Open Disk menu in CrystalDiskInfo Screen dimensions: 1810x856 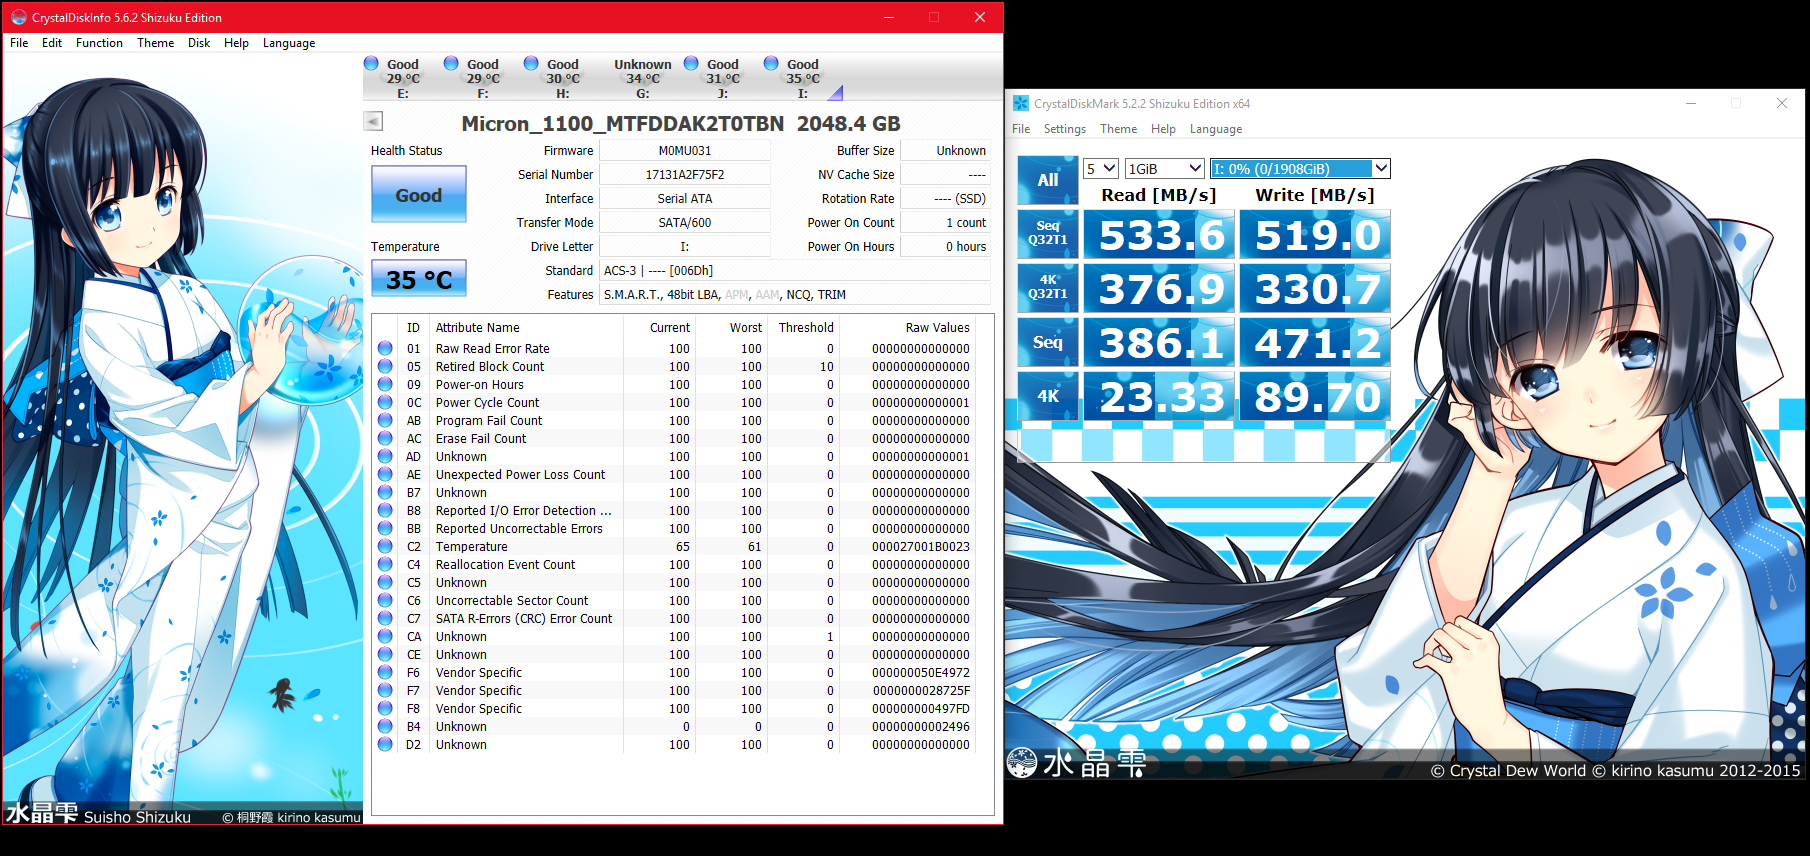[199, 43]
